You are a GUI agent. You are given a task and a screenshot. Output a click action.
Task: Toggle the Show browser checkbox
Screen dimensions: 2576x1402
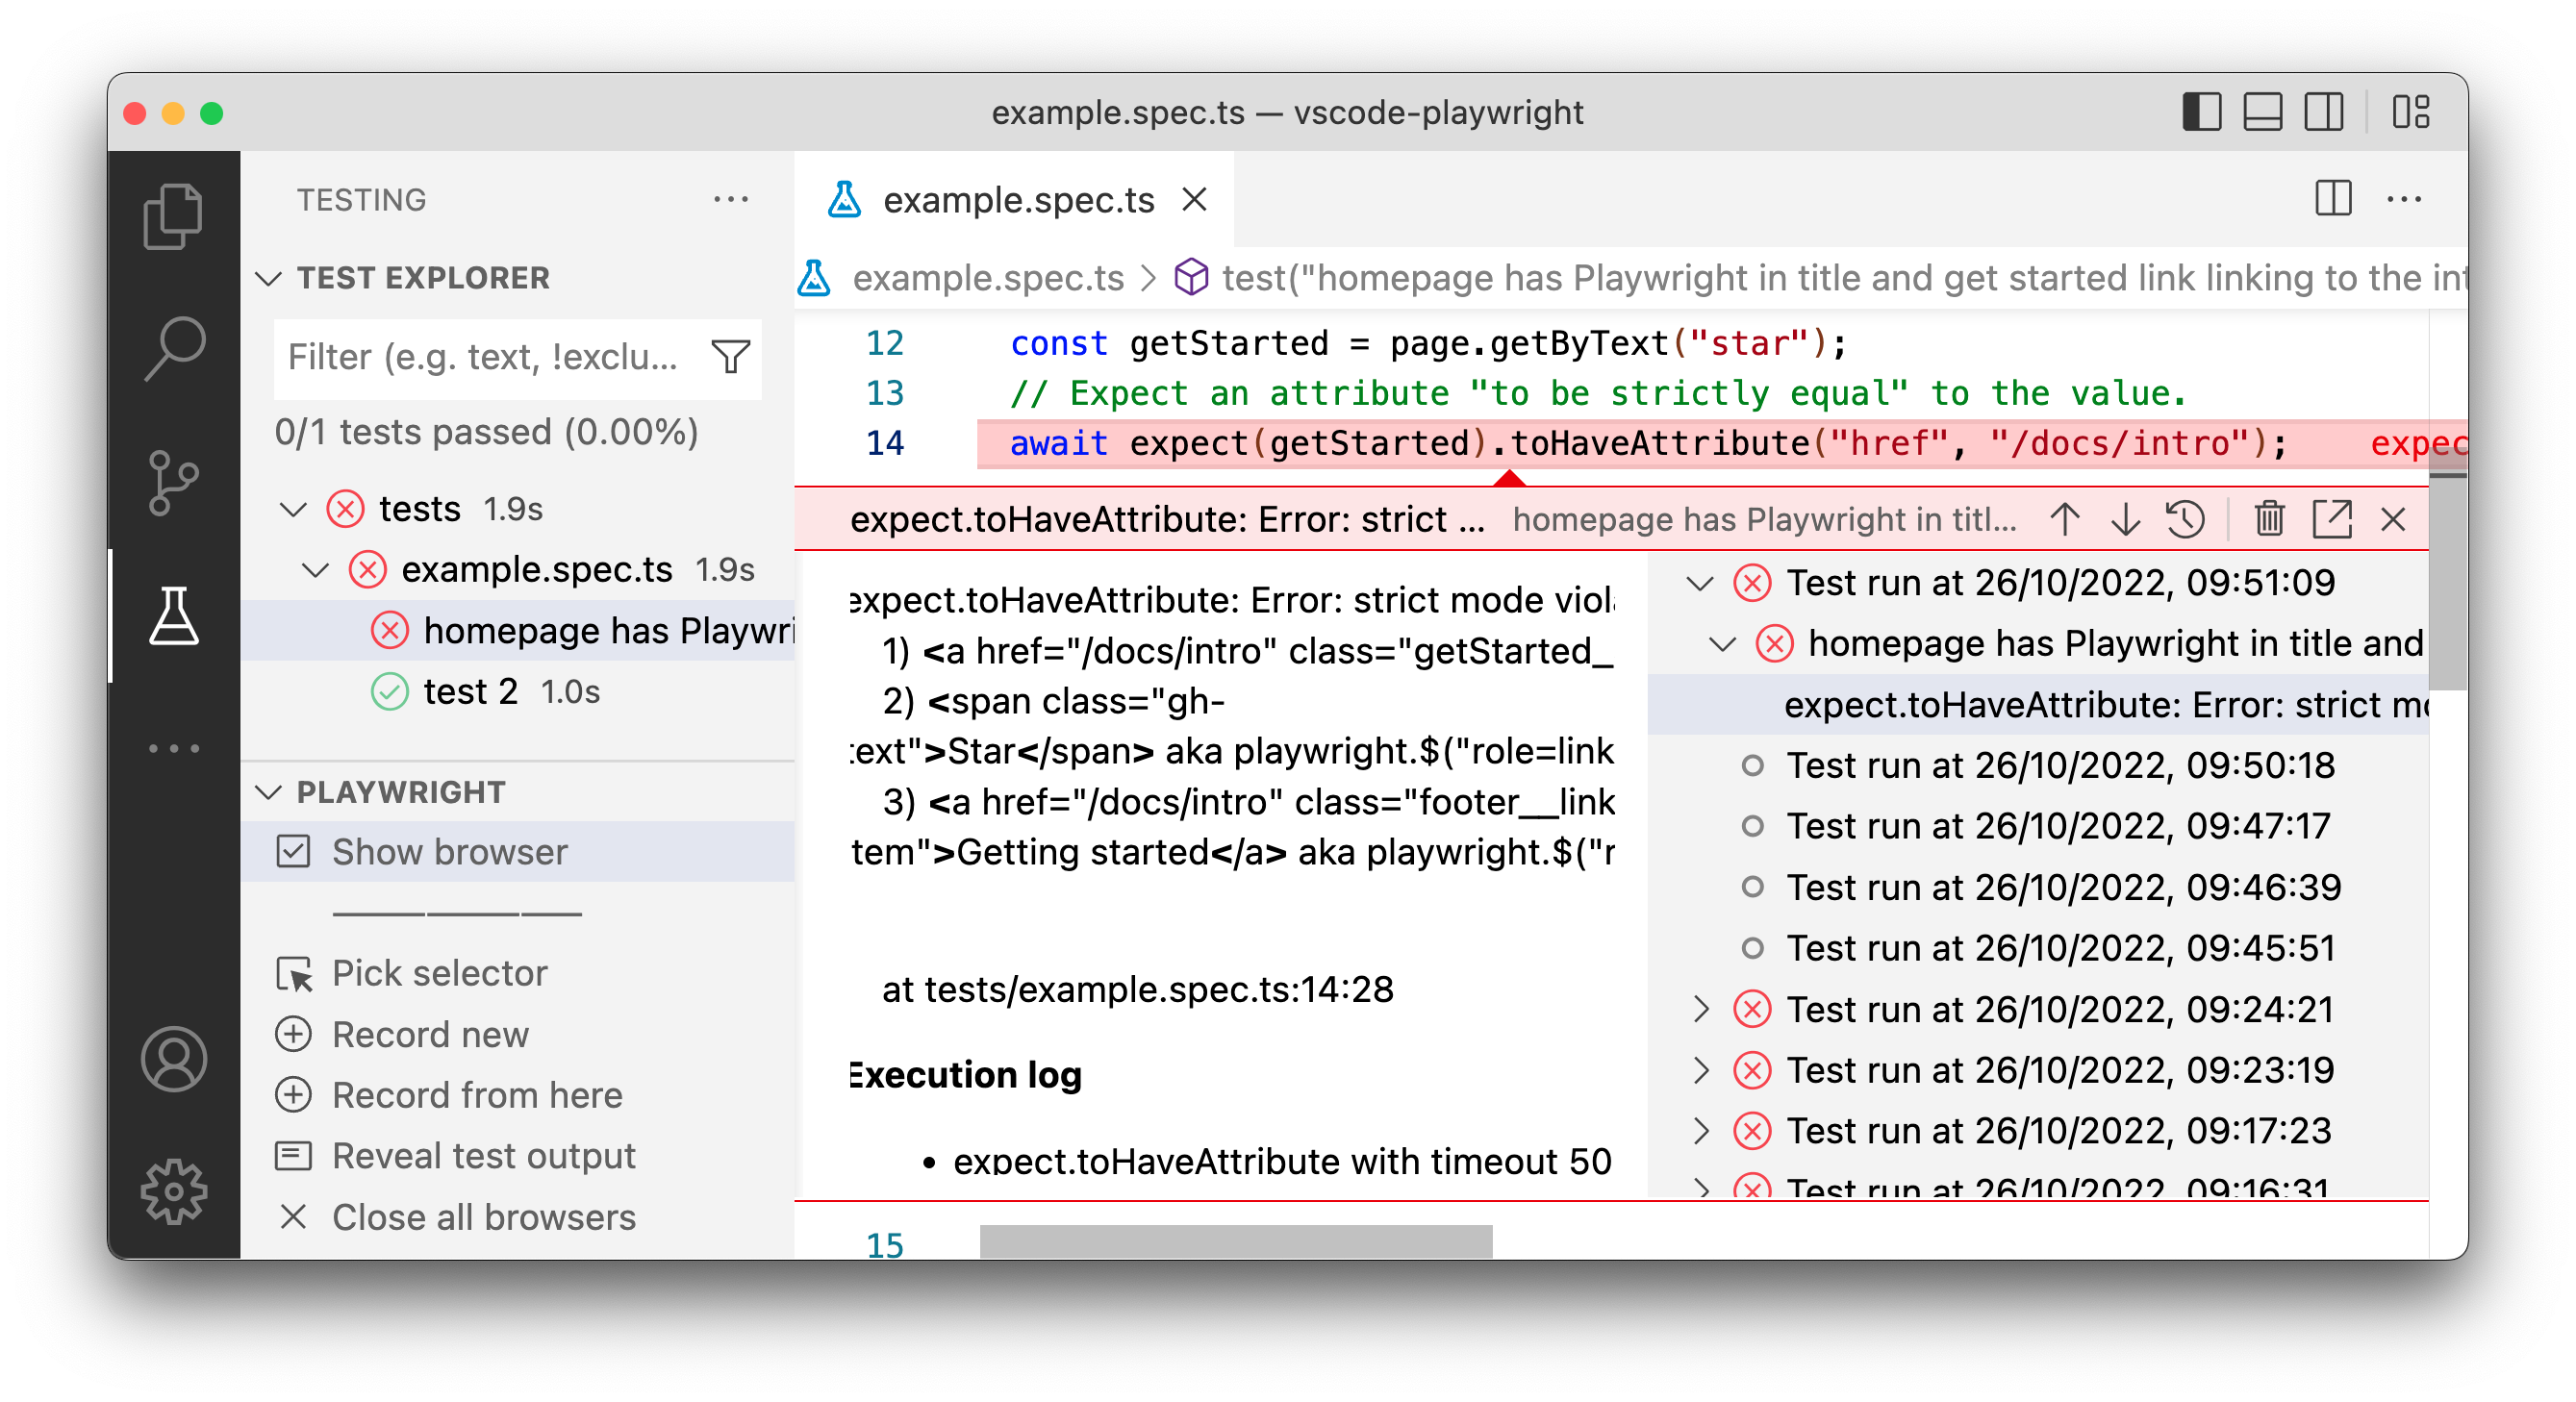[293, 852]
